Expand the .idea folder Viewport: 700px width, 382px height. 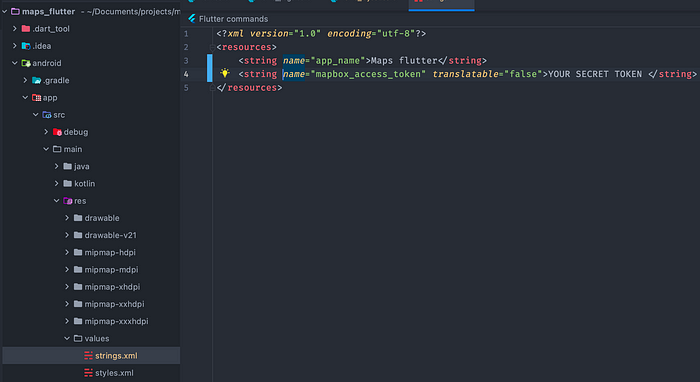(15, 46)
